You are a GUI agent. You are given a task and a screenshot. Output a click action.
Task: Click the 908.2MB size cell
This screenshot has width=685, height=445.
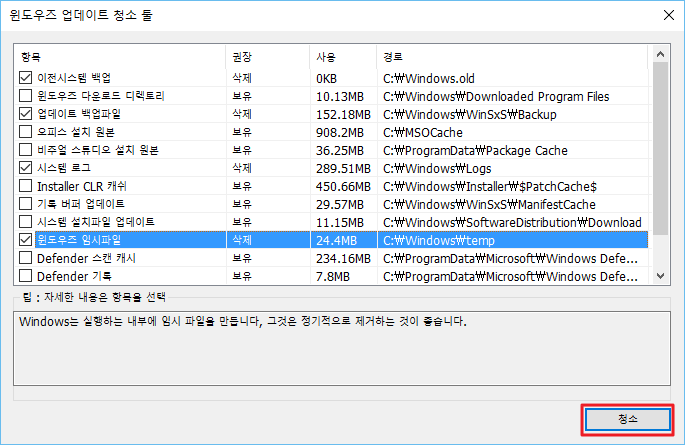(x=340, y=132)
